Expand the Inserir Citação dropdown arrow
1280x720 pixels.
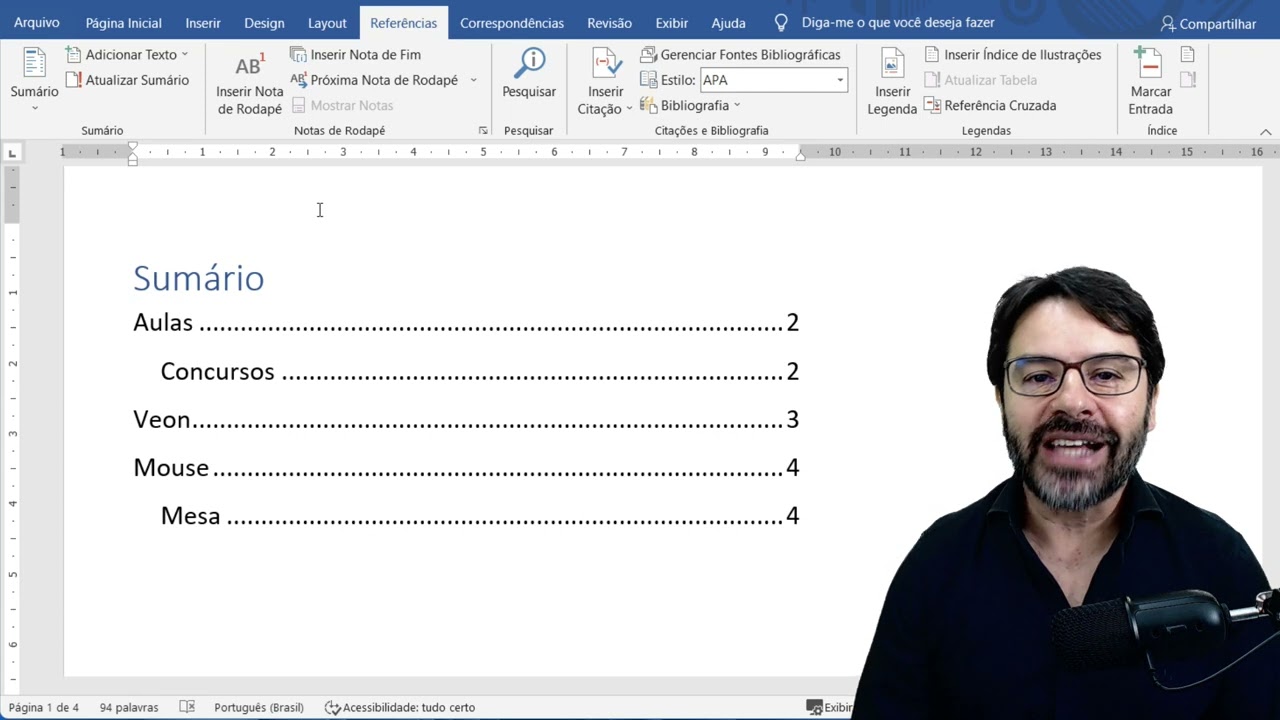click(x=629, y=109)
